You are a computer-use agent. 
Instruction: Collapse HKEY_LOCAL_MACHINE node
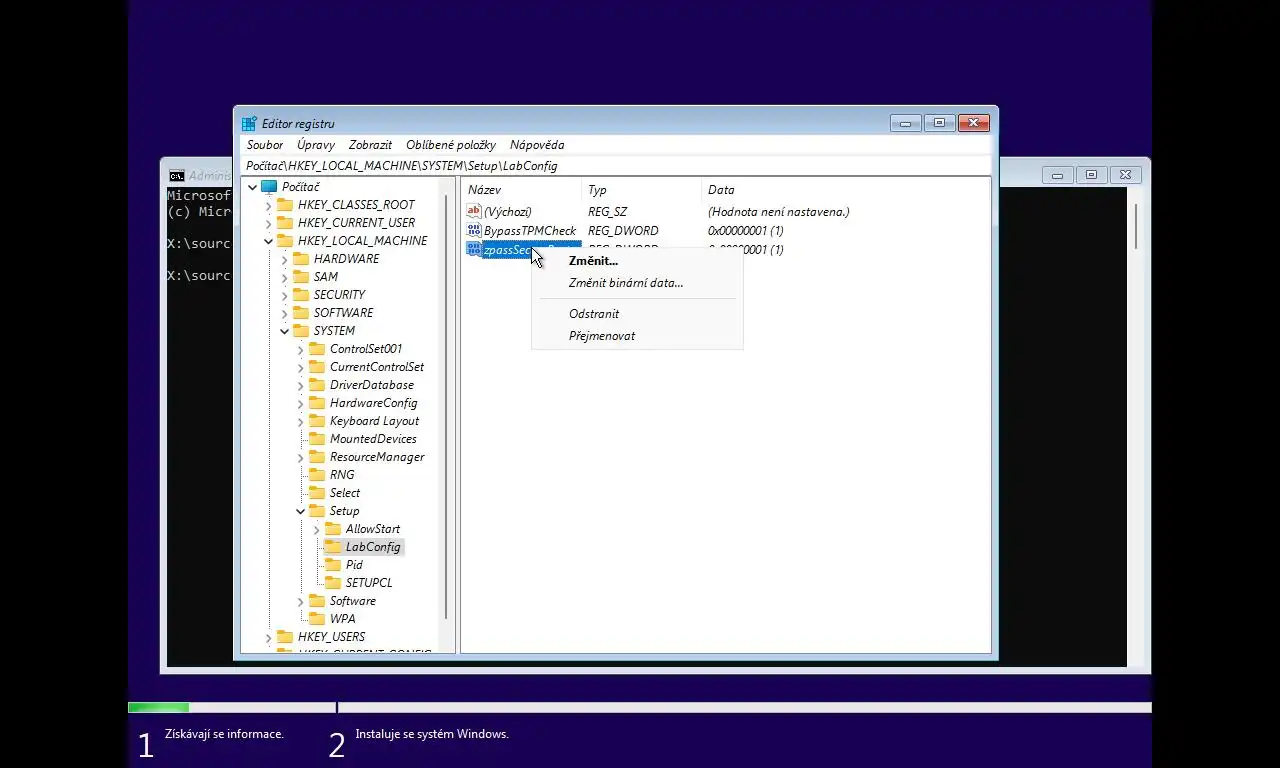tap(269, 241)
